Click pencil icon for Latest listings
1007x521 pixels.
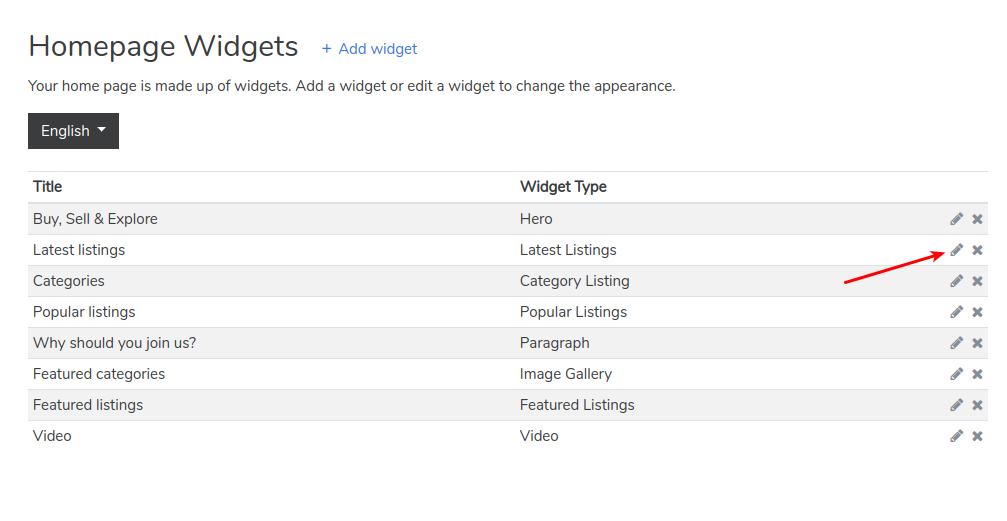pos(957,250)
